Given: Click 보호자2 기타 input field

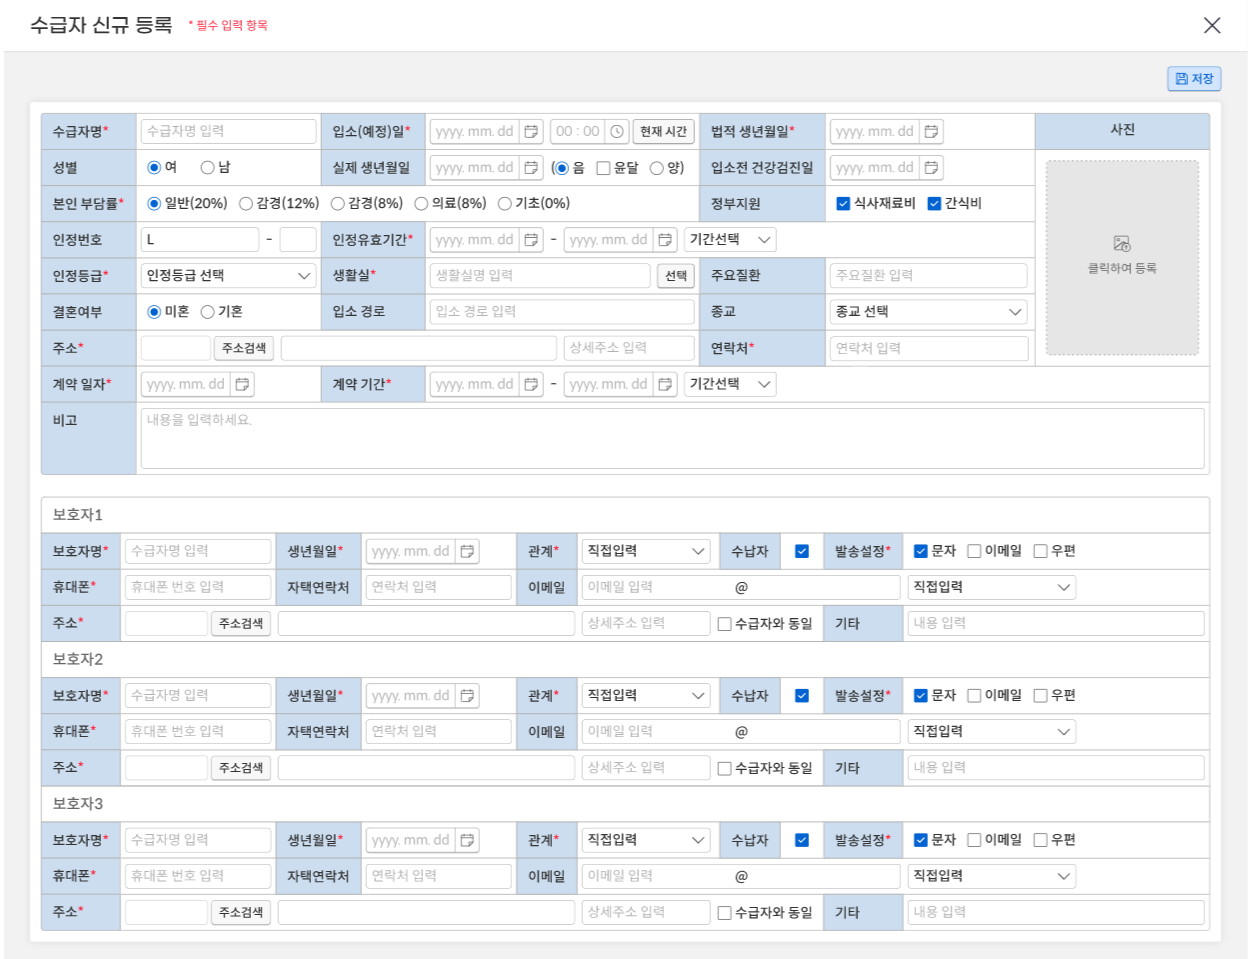Looking at the screenshot, I should pyautogui.click(x=1056, y=768).
